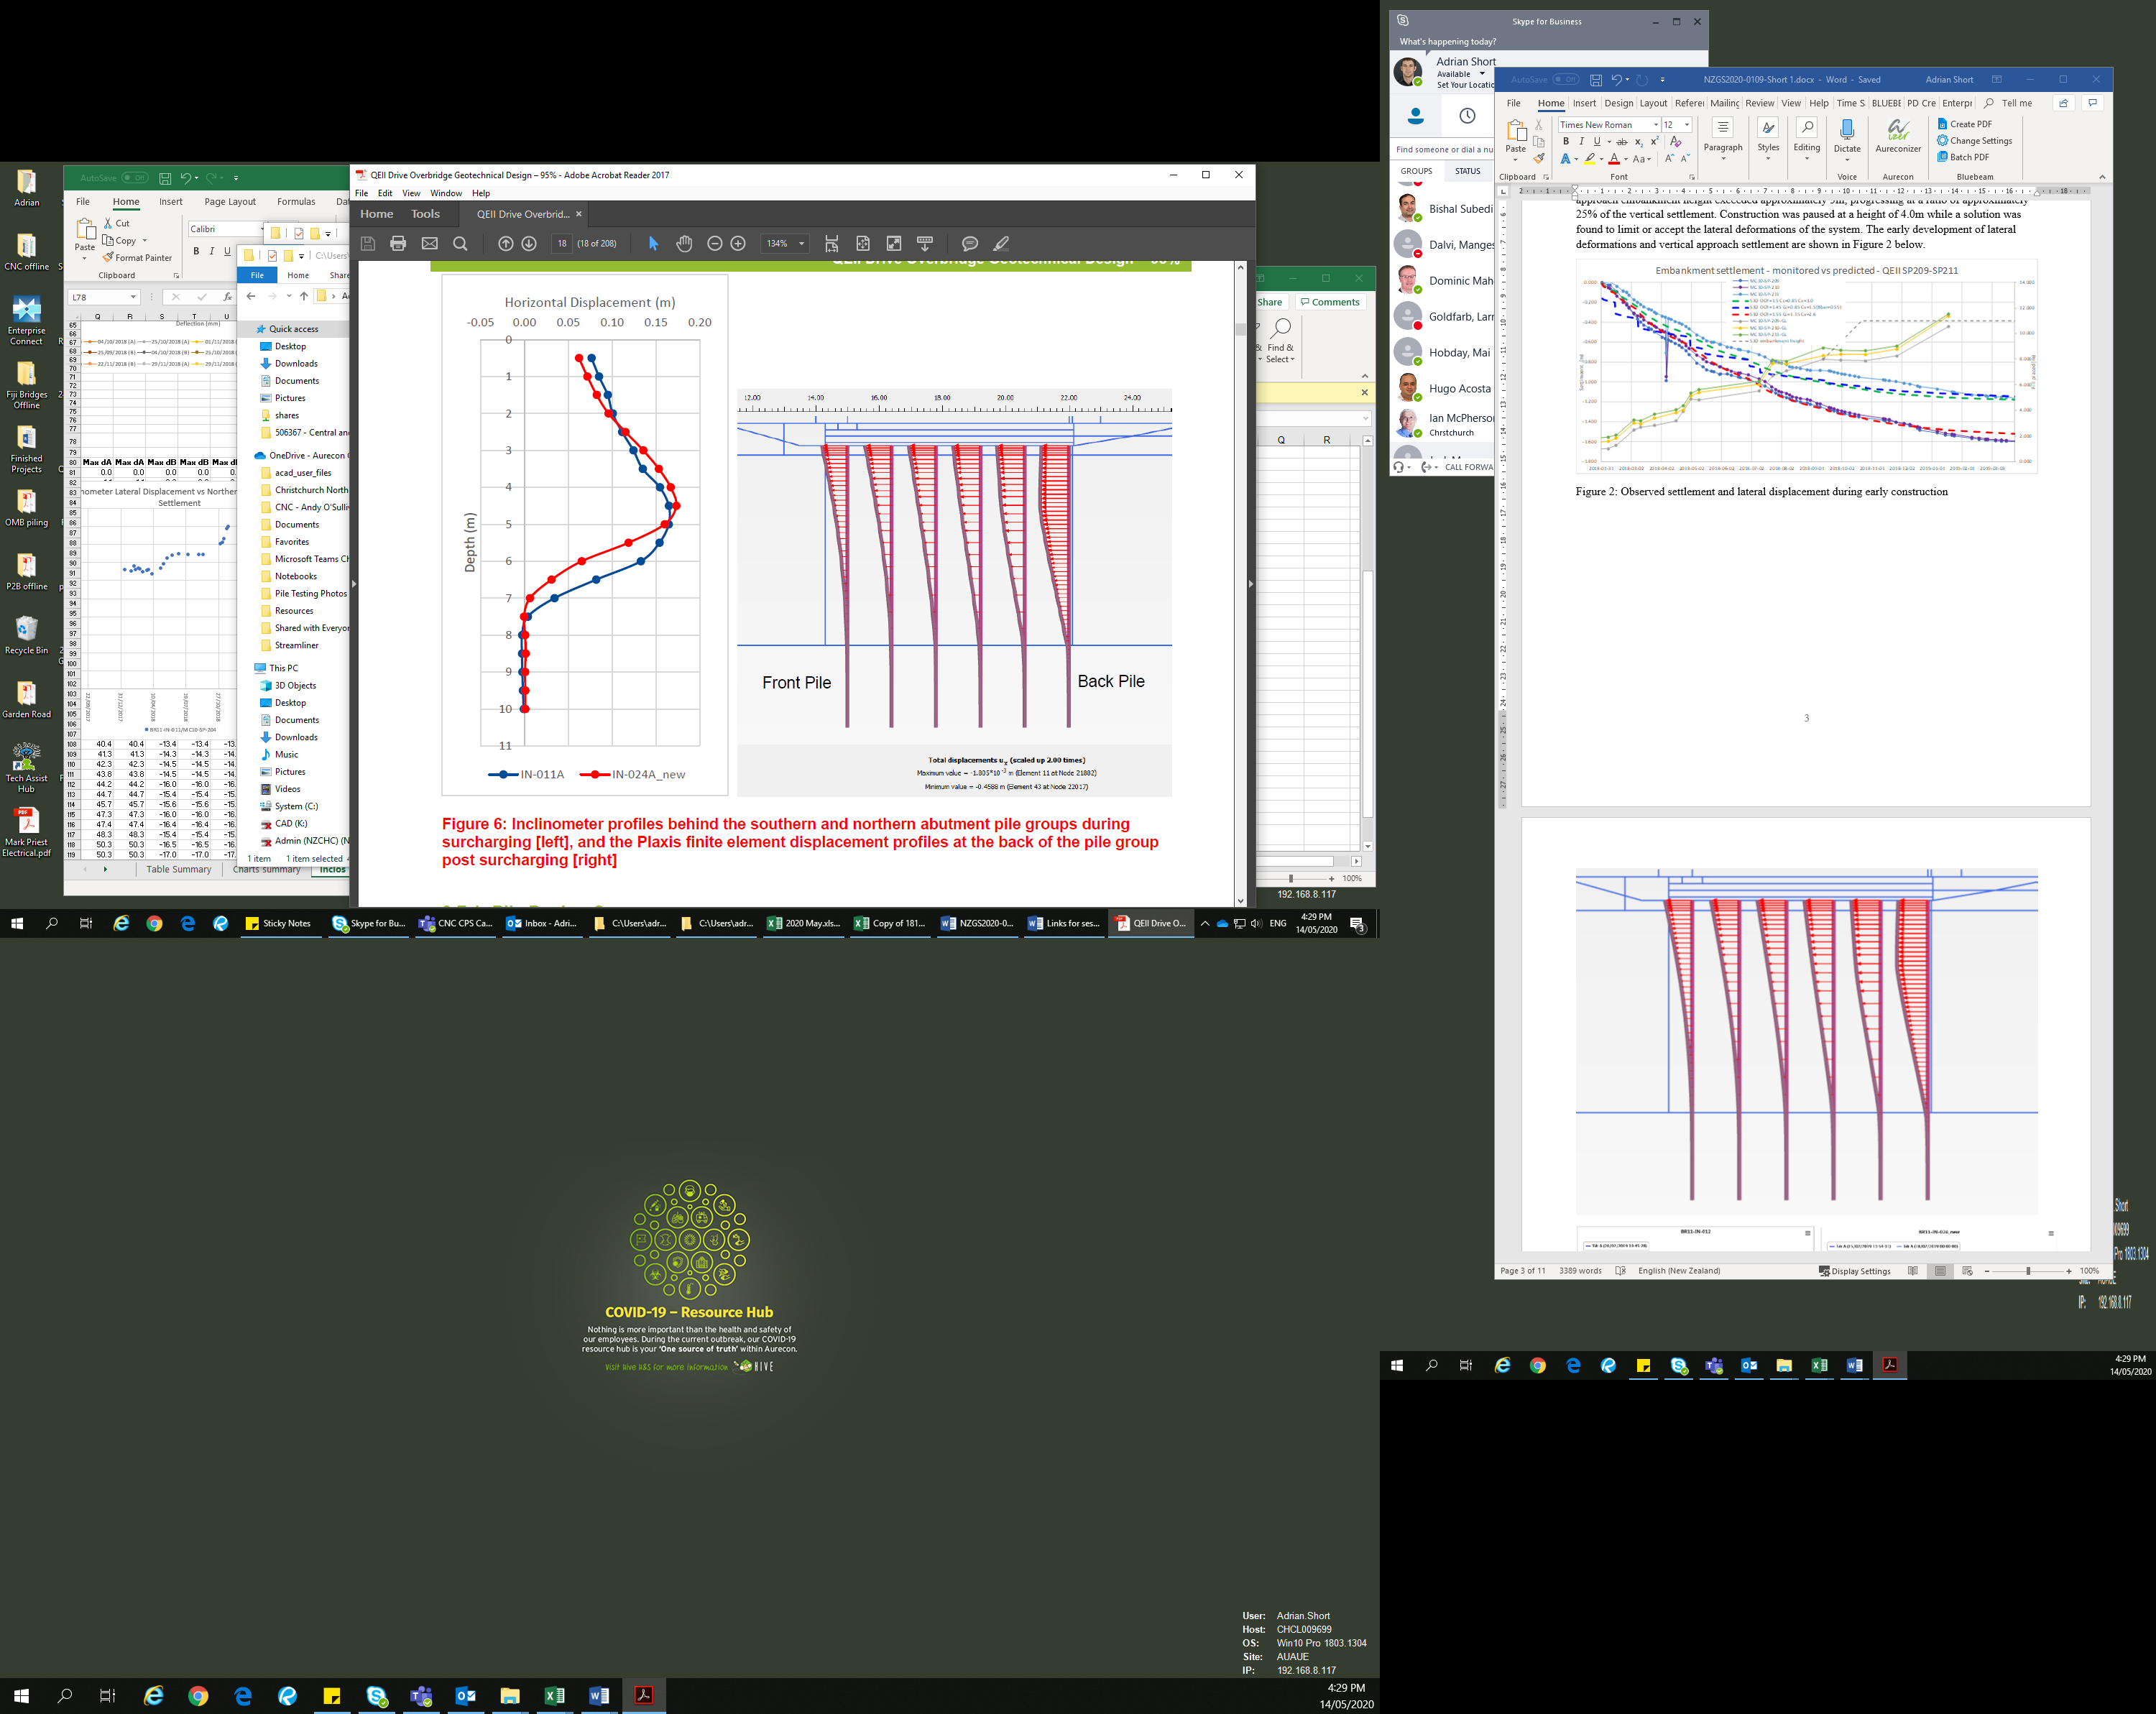Go to next page in Acrobat
This screenshot has height=1714, width=2156.
[529, 243]
